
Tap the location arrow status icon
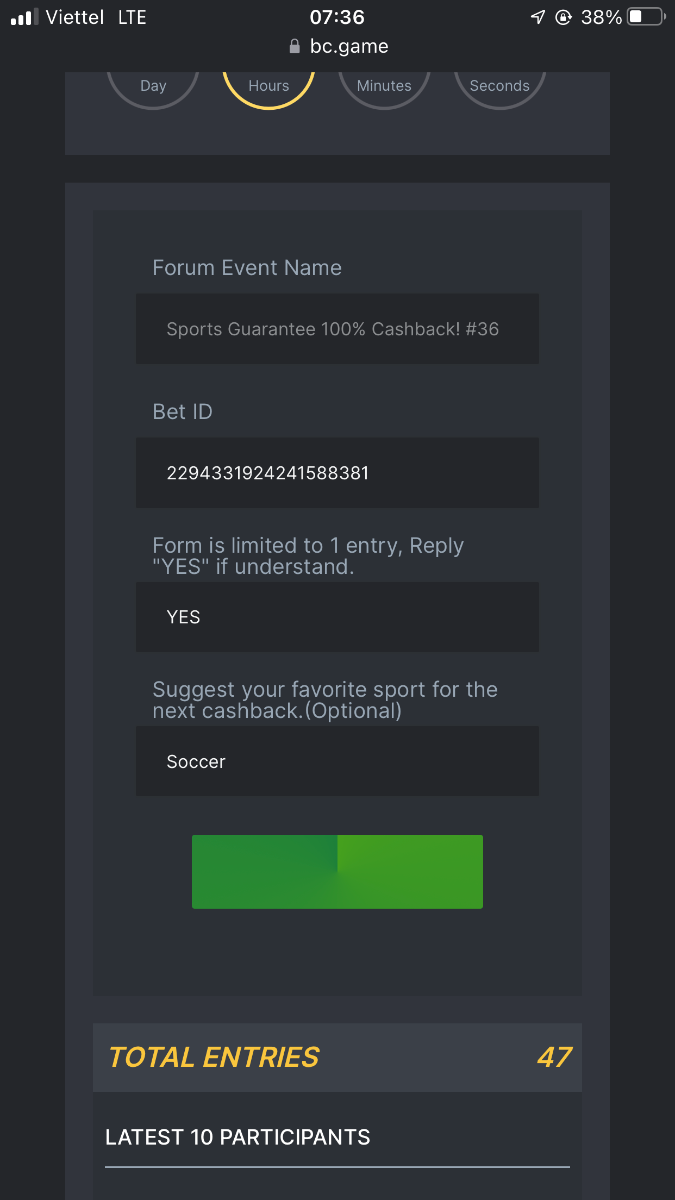[x=538, y=17]
